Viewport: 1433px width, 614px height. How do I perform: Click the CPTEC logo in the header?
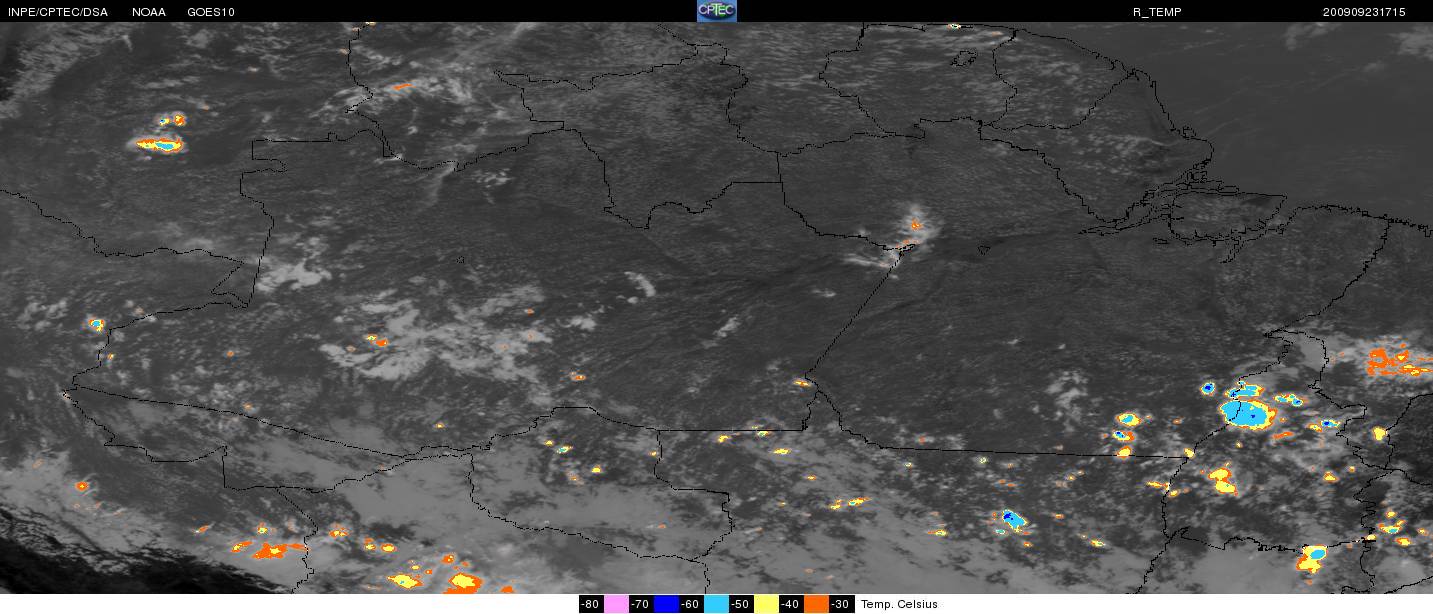coord(716,11)
